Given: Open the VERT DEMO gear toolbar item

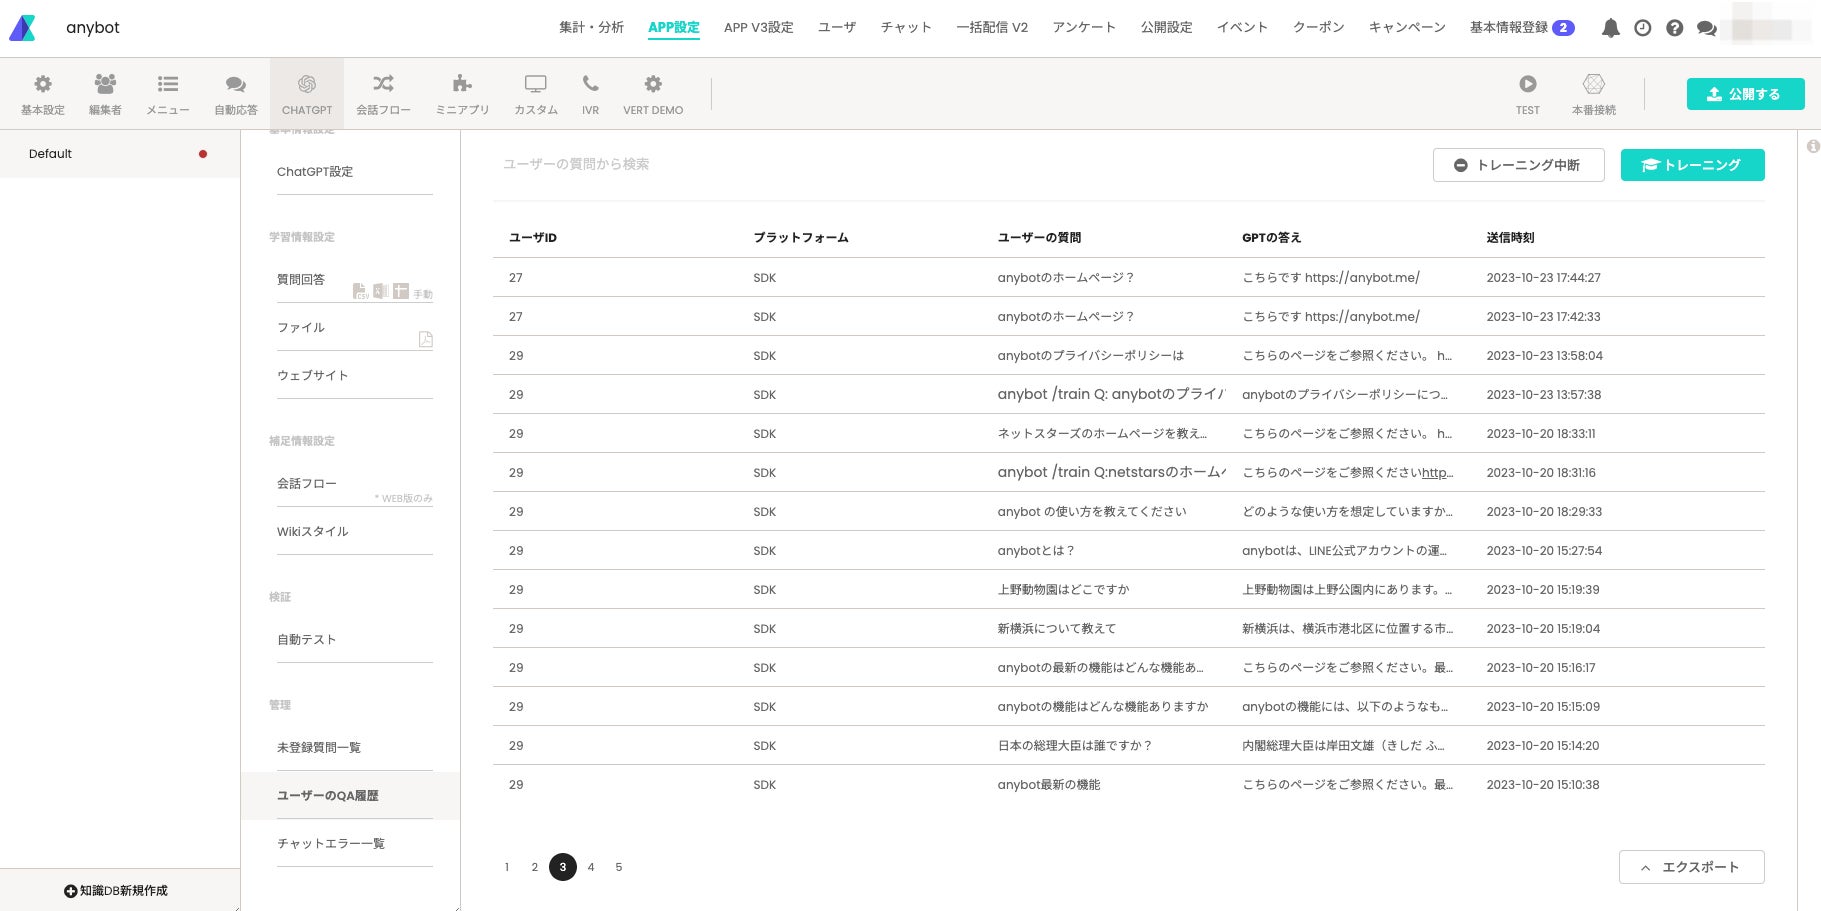Looking at the screenshot, I should pos(653,94).
